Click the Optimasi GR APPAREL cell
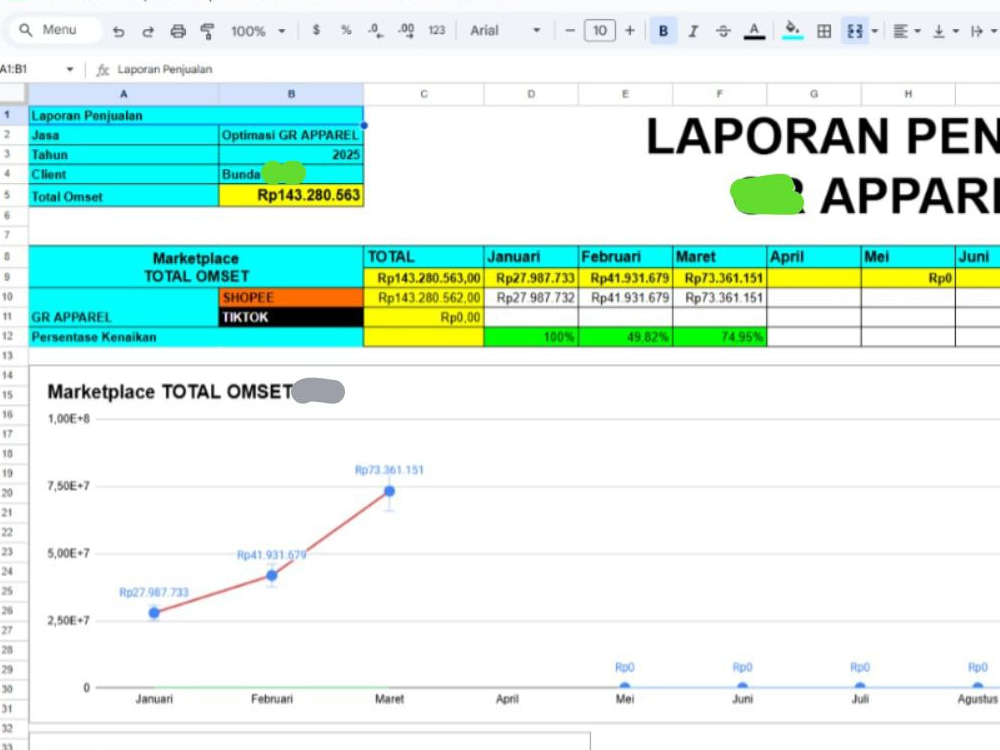 291,135
